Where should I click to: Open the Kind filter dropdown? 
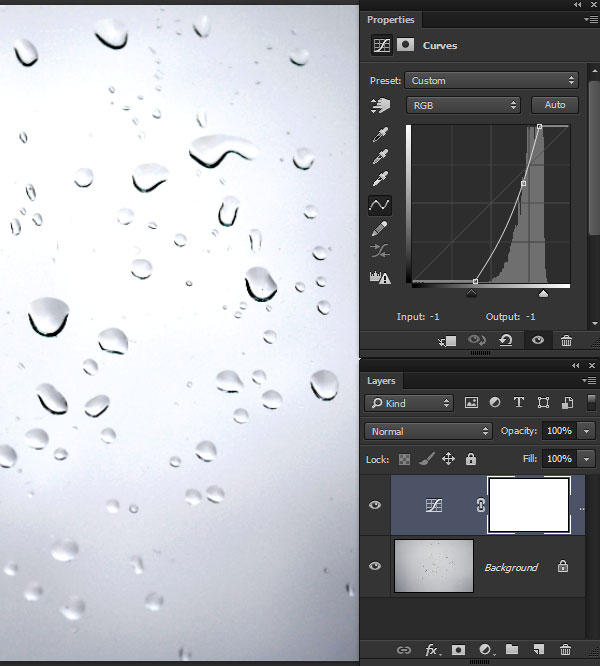point(409,403)
